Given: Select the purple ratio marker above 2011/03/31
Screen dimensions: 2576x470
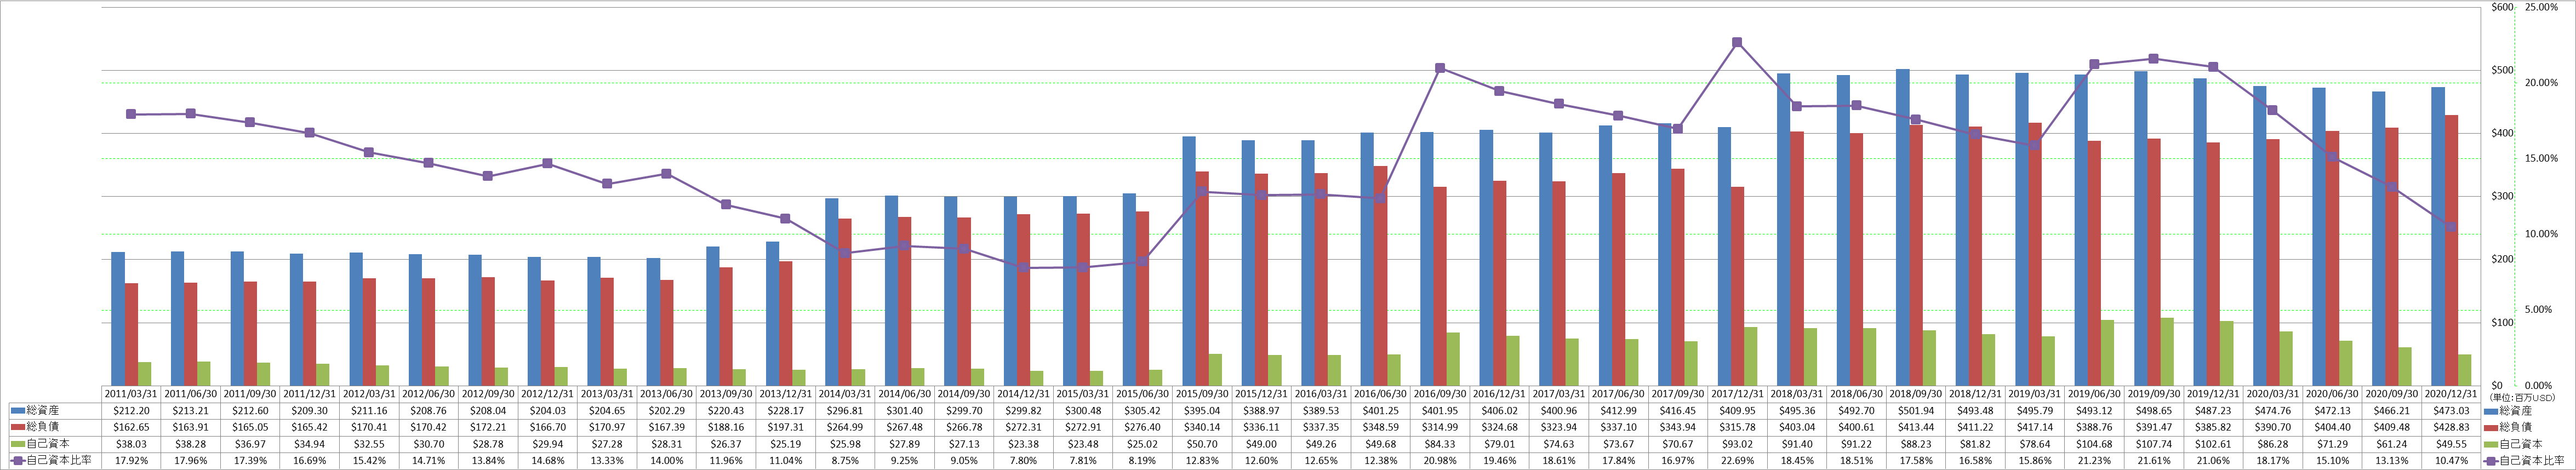Looking at the screenshot, I should point(131,114).
